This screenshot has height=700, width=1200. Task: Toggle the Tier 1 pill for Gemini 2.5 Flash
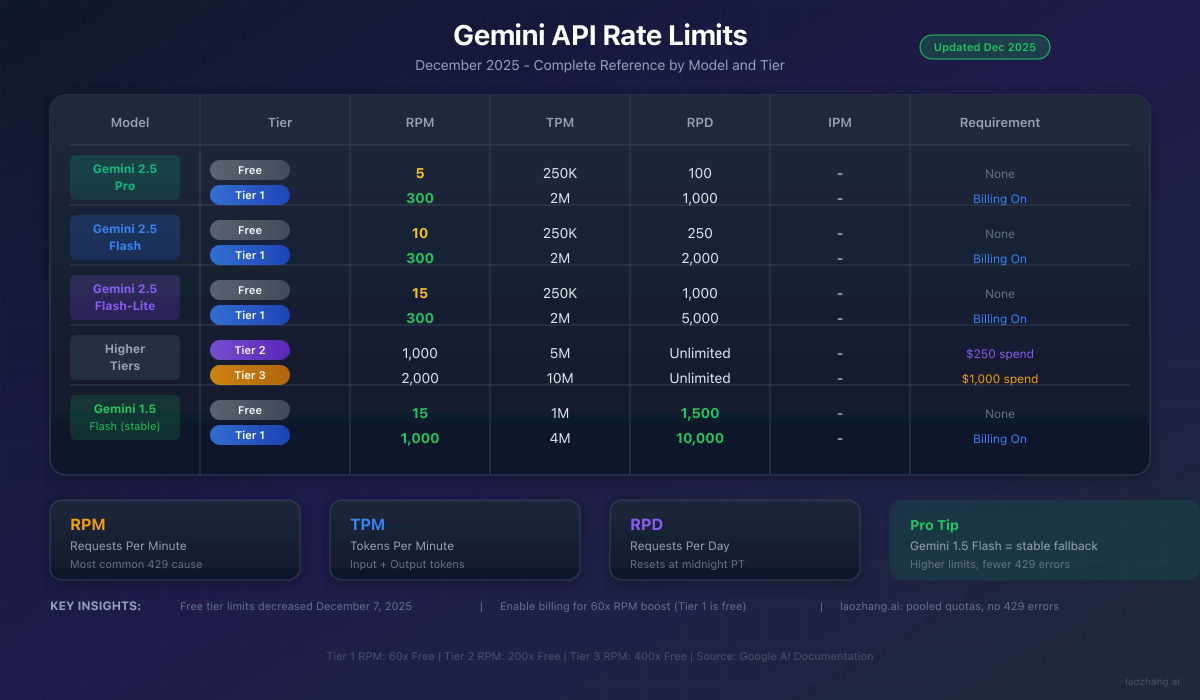click(x=249, y=255)
